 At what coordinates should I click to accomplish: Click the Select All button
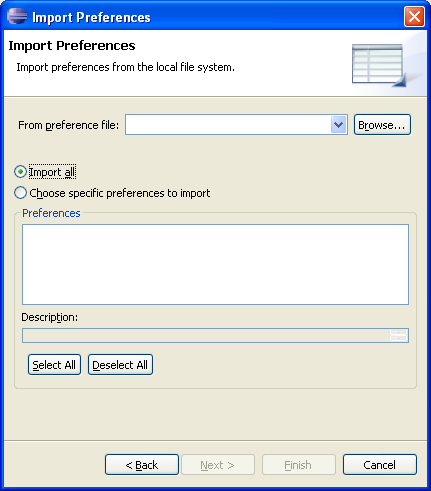[54, 365]
